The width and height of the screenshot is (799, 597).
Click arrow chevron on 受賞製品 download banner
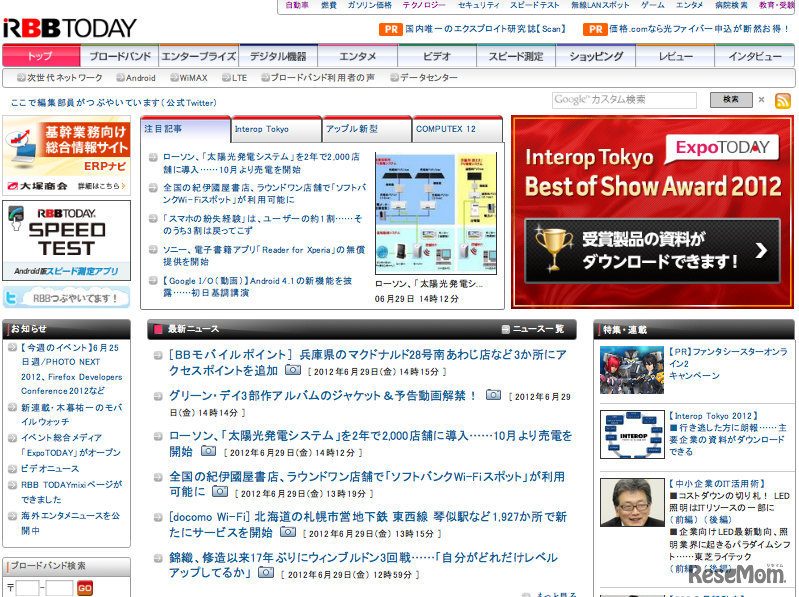point(761,250)
